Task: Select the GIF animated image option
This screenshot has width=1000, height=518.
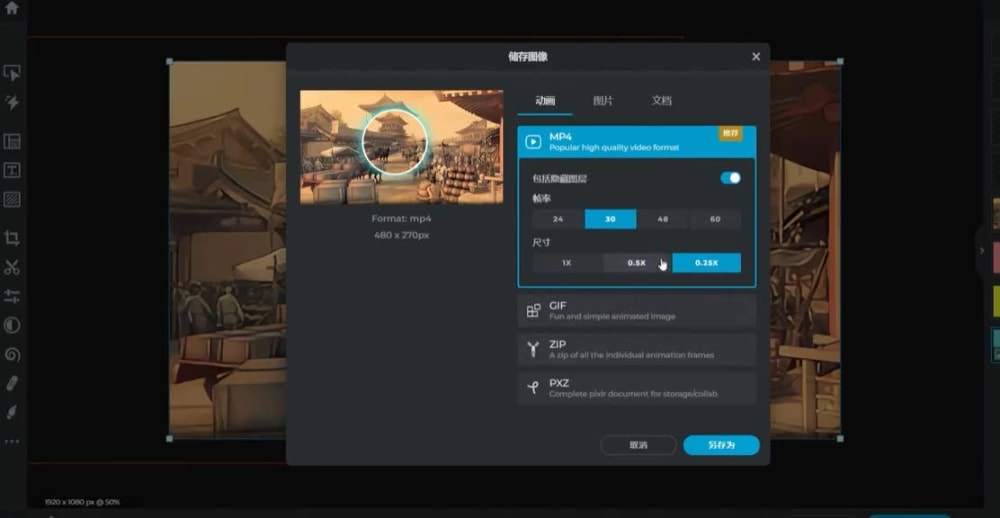Action: point(636,311)
